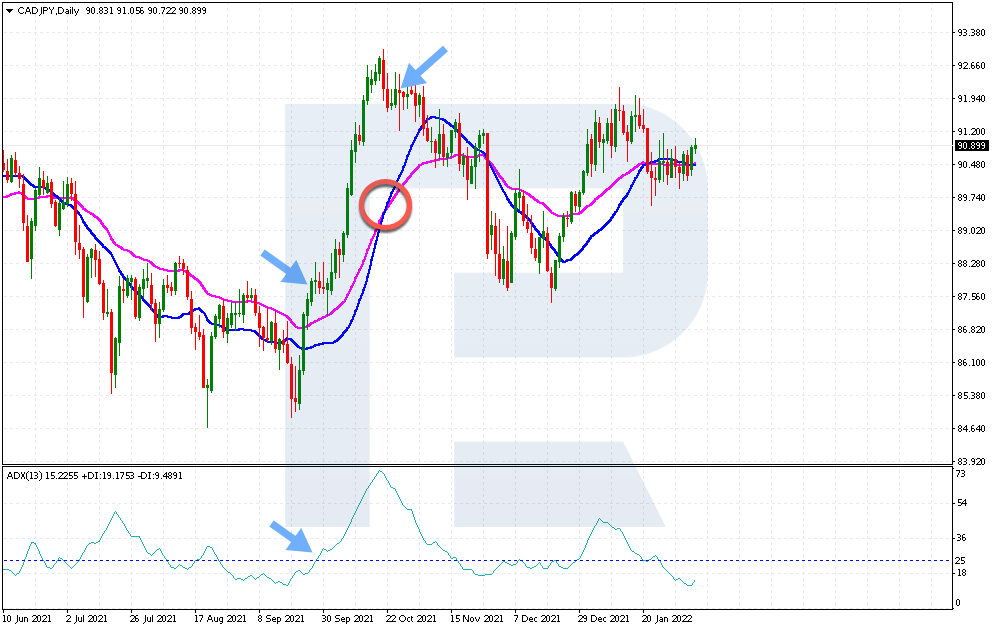Click the blue dashed ADX 25 level line
Image resolution: width=993 pixels, height=630 pixels.
coord(476,560)
